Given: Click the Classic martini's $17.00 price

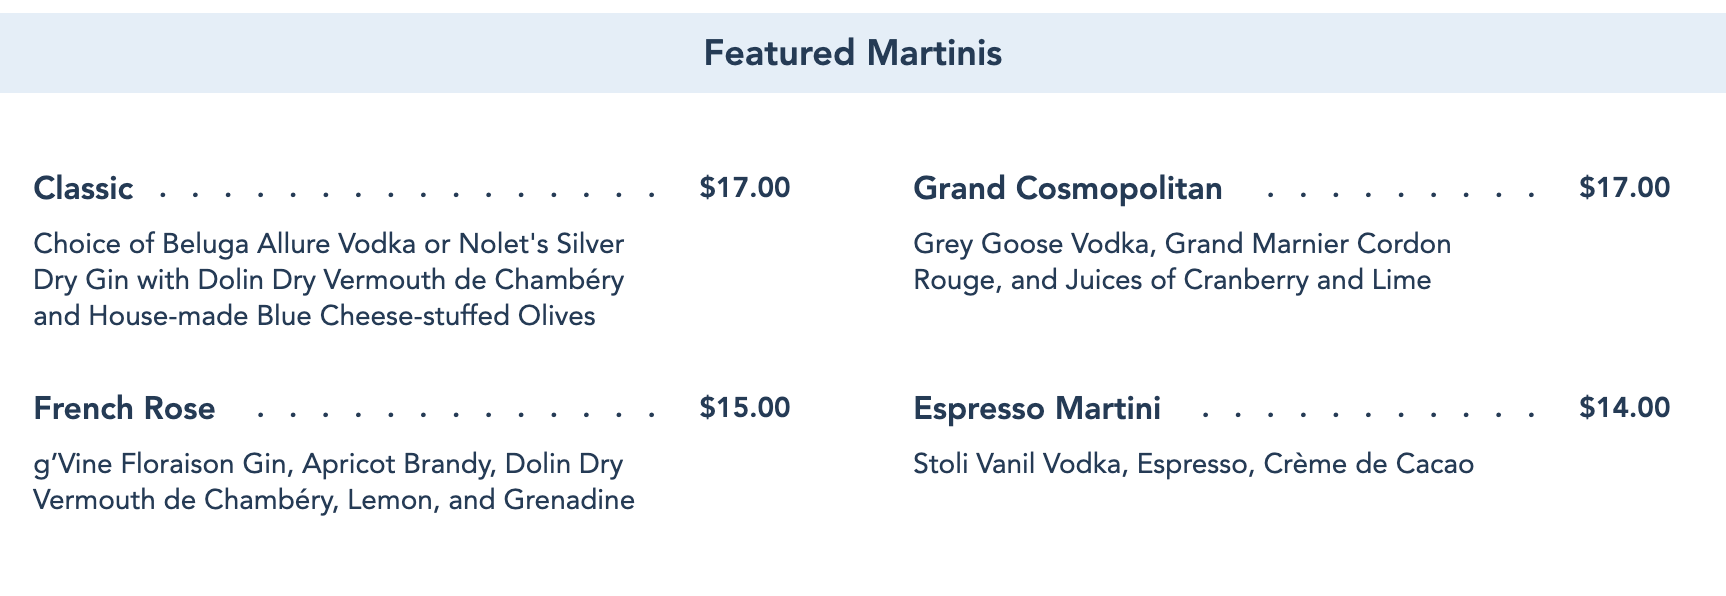Looking at the screenshot, I should coord(745,188).
